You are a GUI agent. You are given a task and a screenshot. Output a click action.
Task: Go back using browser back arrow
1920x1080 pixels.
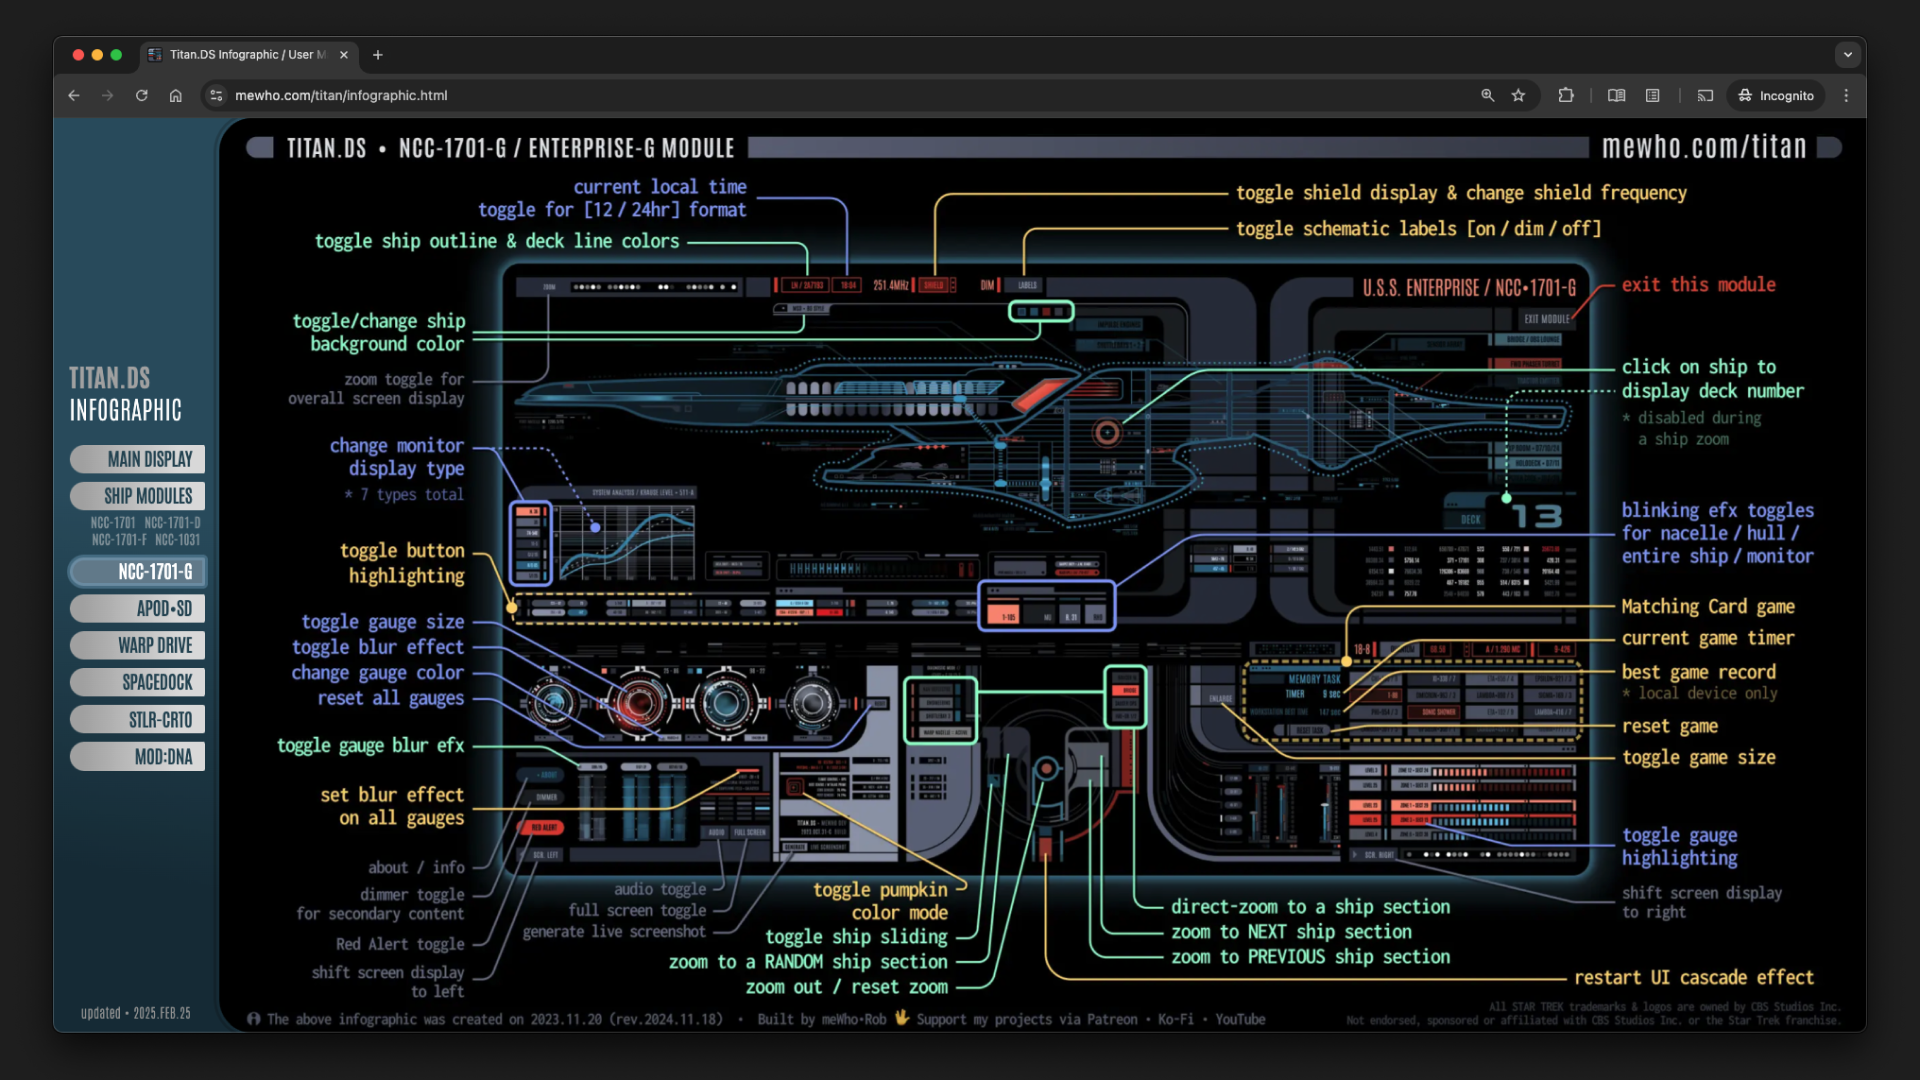tap(73, 96)
